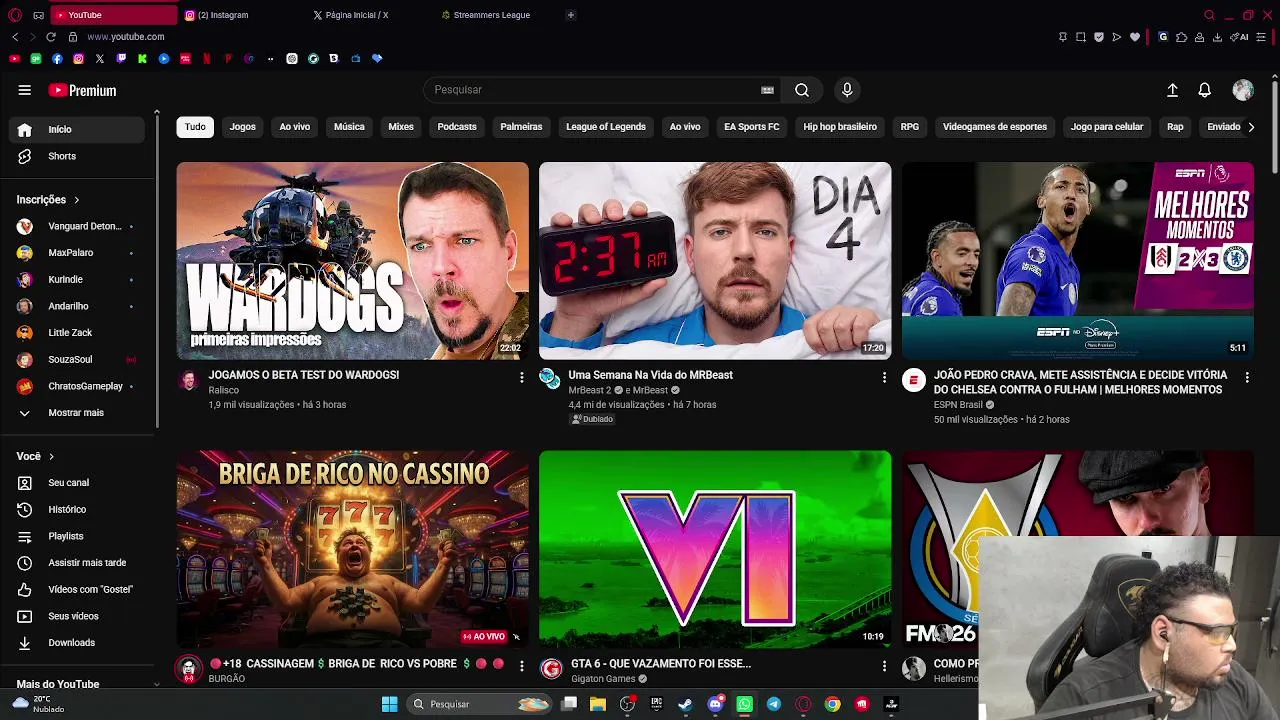Viewport: 1280px width, 720px height.
Task: Open WhatsApp from the taskbar
Action: (x=744, y=704)
